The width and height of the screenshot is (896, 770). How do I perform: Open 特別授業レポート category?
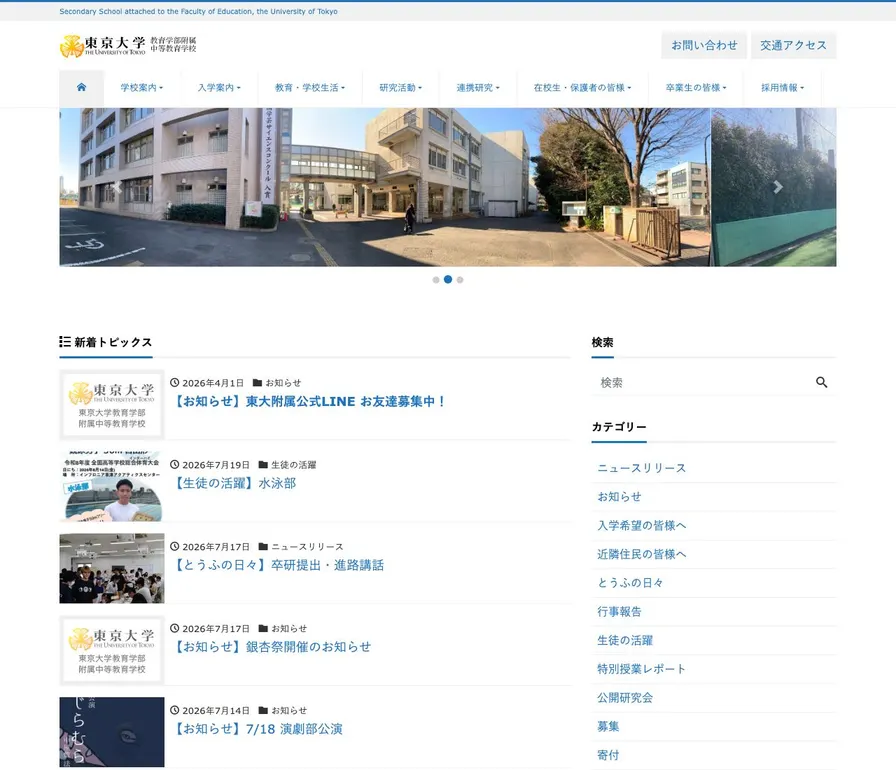[x=641, y=669]
